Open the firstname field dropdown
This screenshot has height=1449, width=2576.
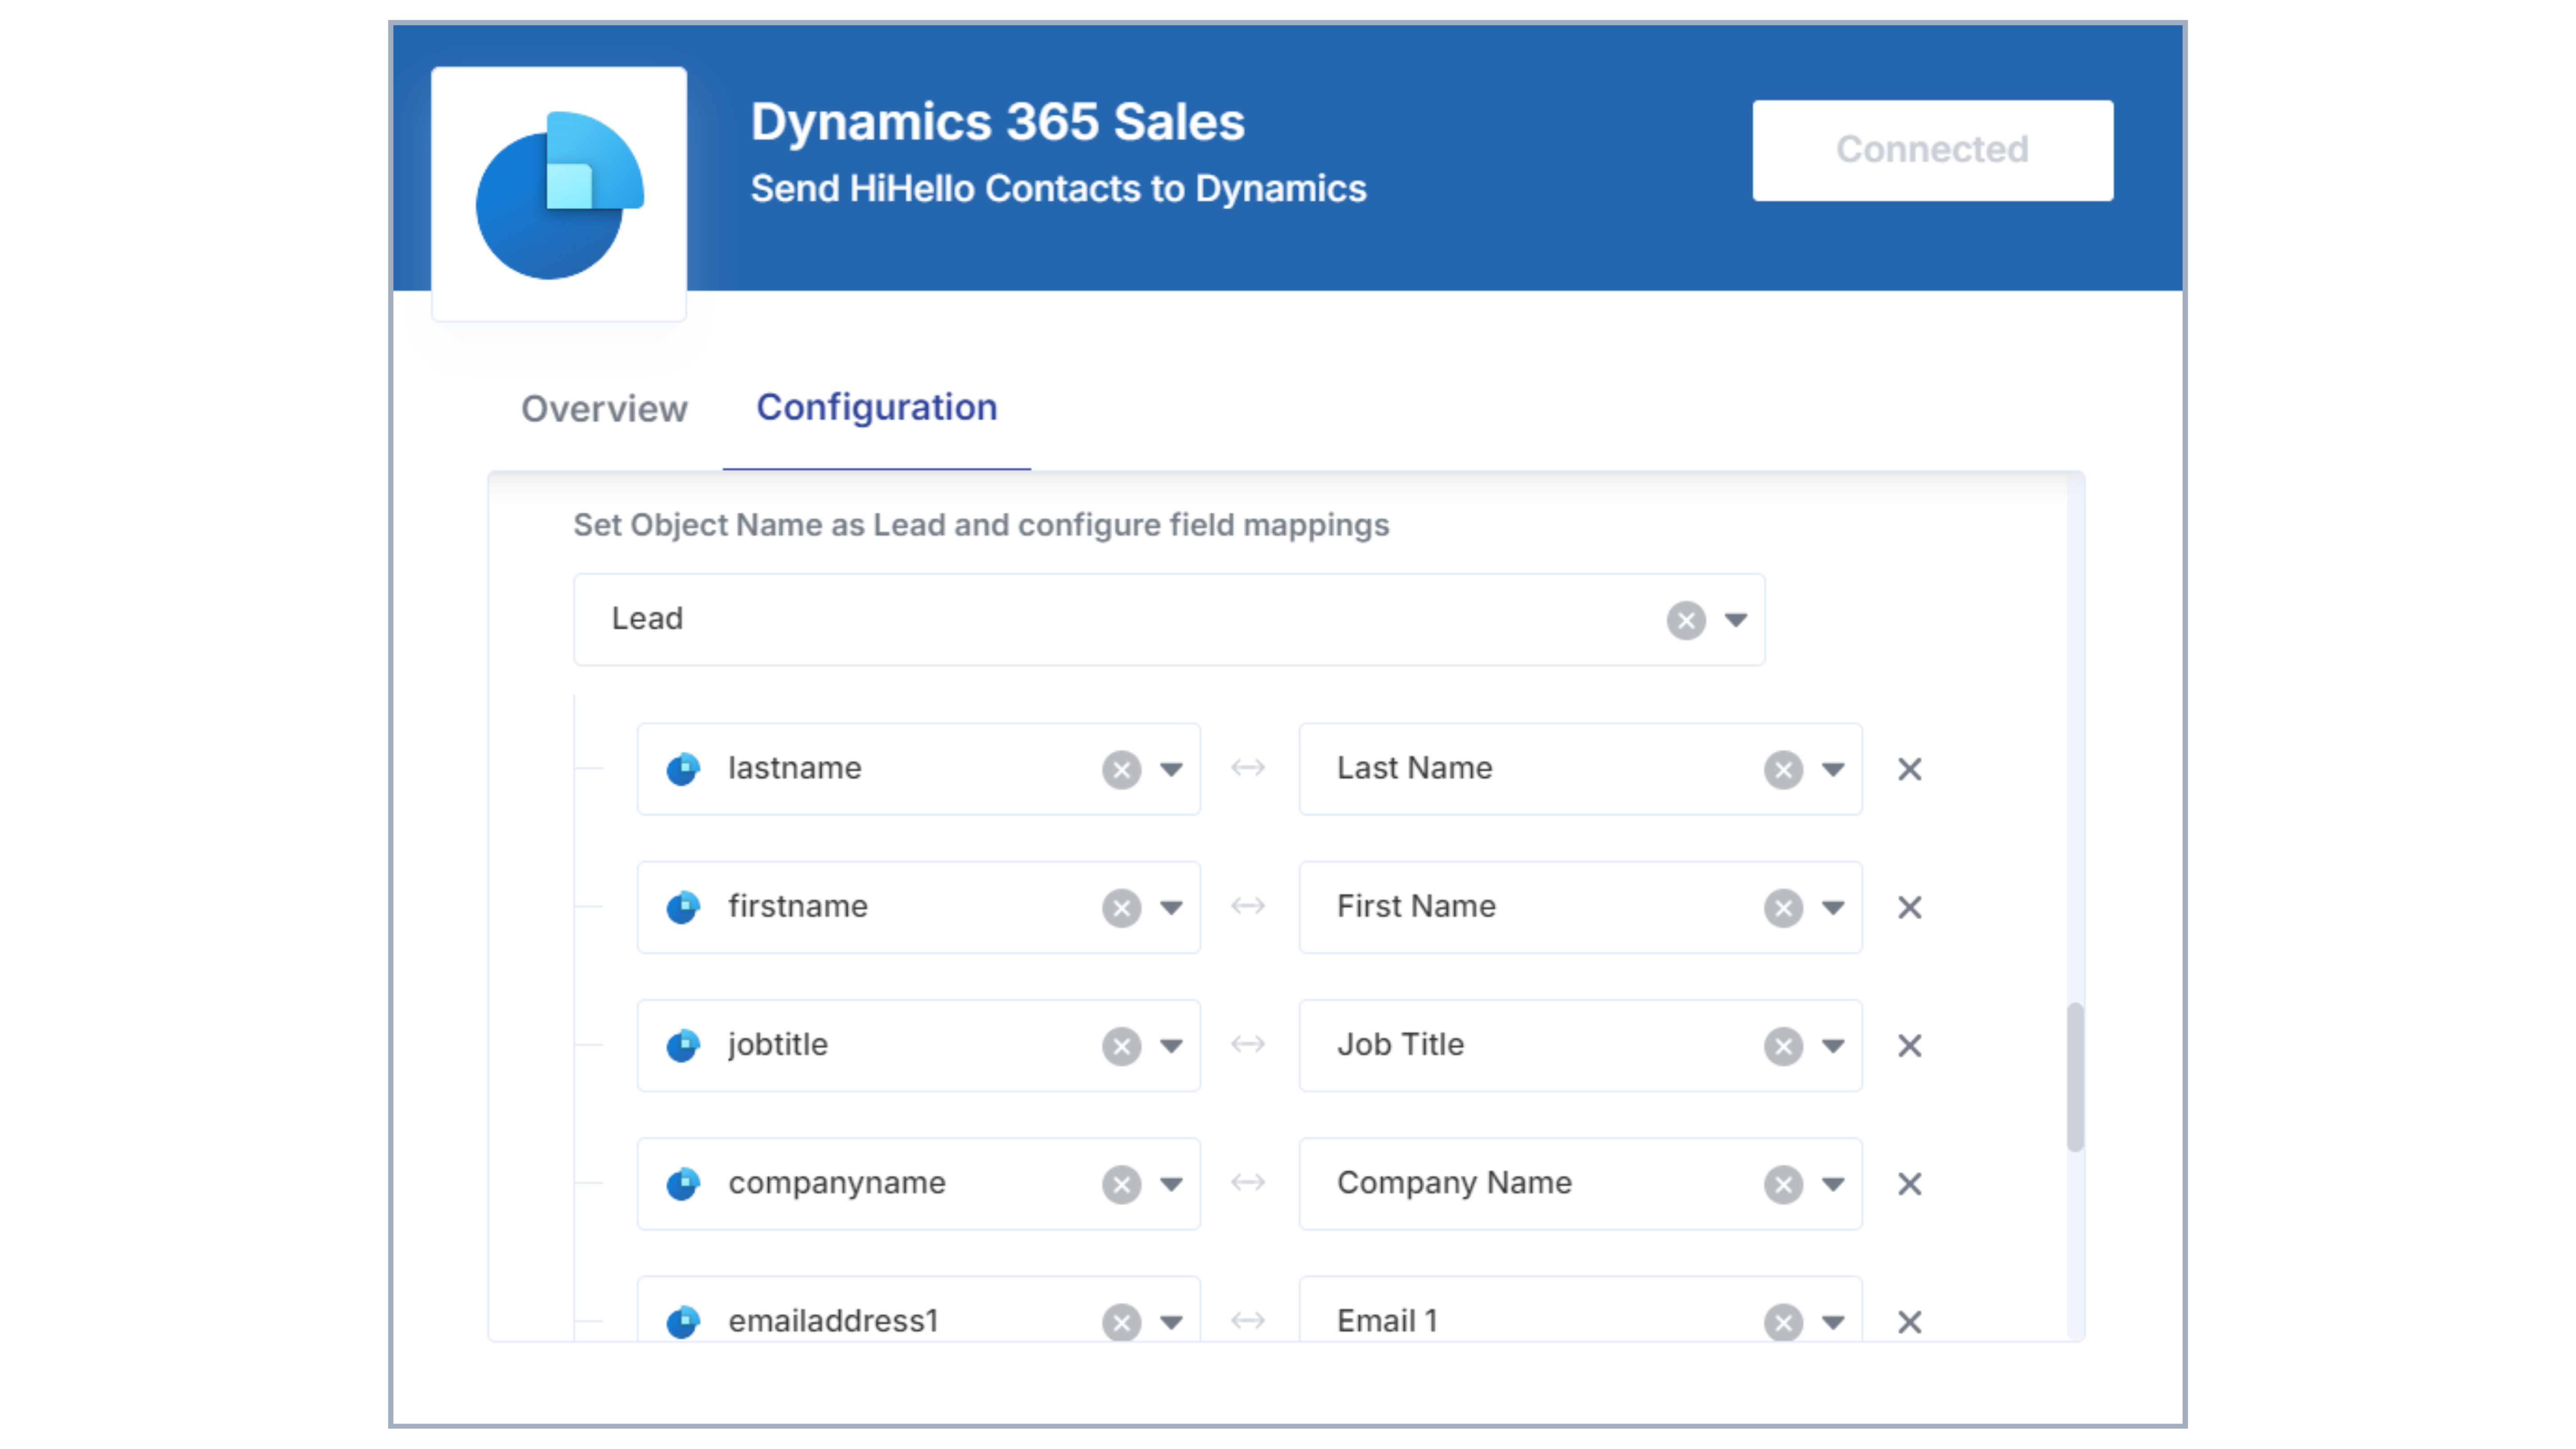pyautogui.click(x=1170, y=908)
